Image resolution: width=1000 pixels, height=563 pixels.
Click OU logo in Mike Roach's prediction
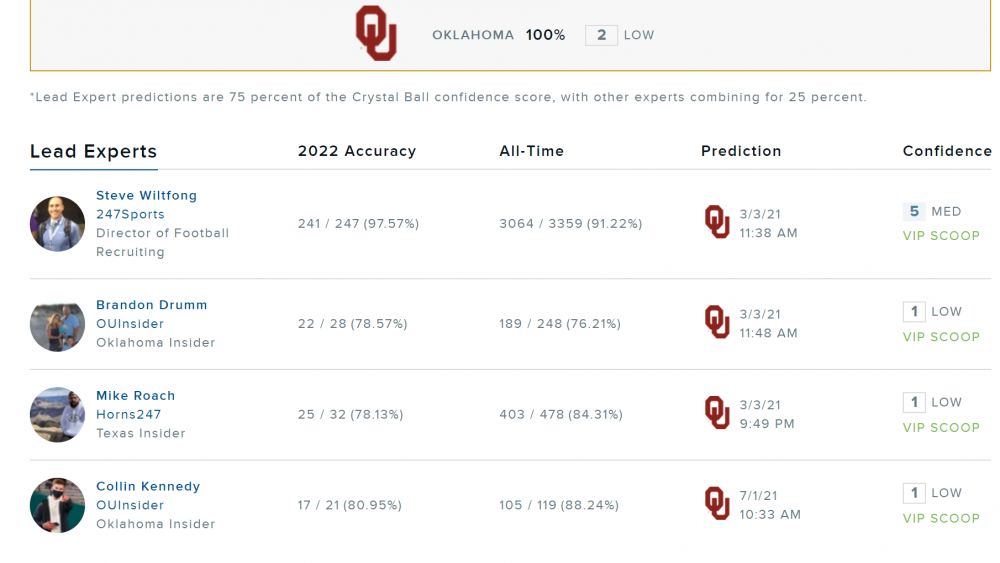pyautogui.click(x=717, y=413)
